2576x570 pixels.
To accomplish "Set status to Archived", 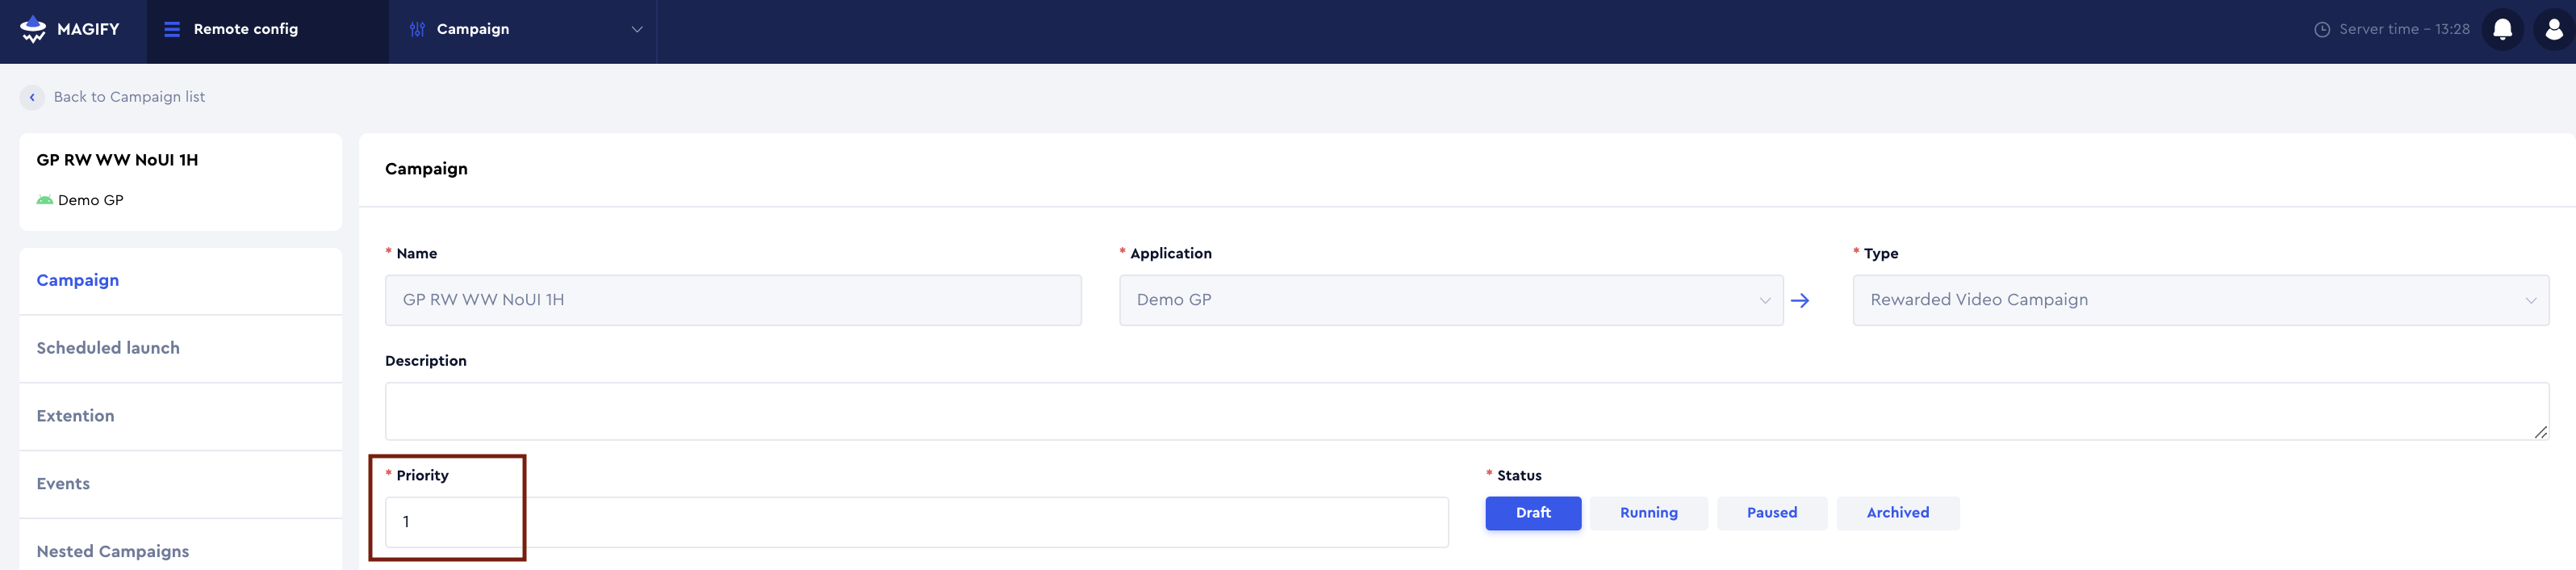I will (1897, 513).
